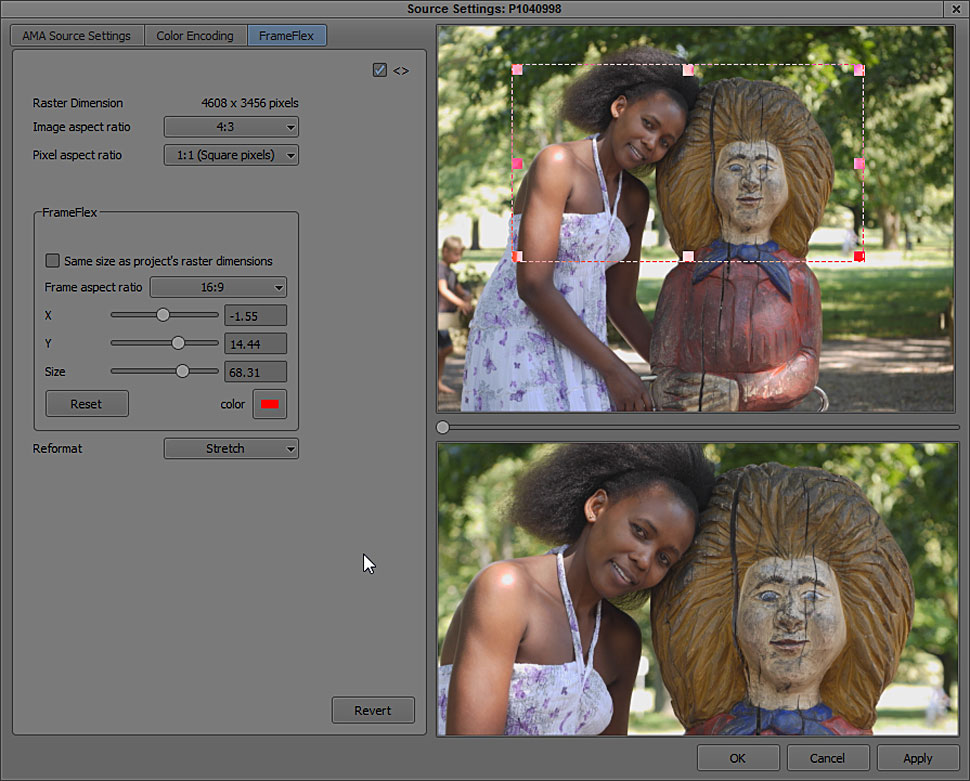The width and height of the screenshot is (970, 781).
Task: Click the top-center handle of the framing box
Action: tap(688, 70)
